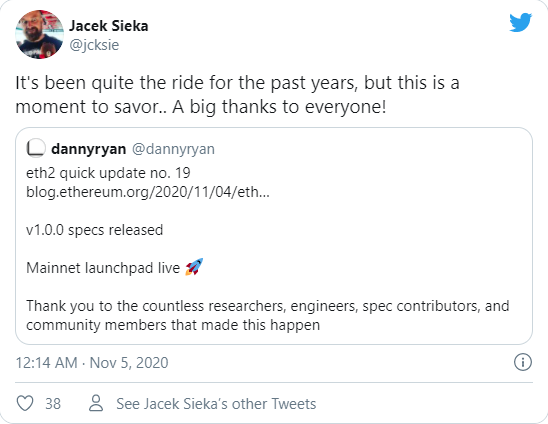The width and height of the screenshot is (548, 424).
Task: Follow the blog.ethereum.org link
Action: tap(148, 192)
